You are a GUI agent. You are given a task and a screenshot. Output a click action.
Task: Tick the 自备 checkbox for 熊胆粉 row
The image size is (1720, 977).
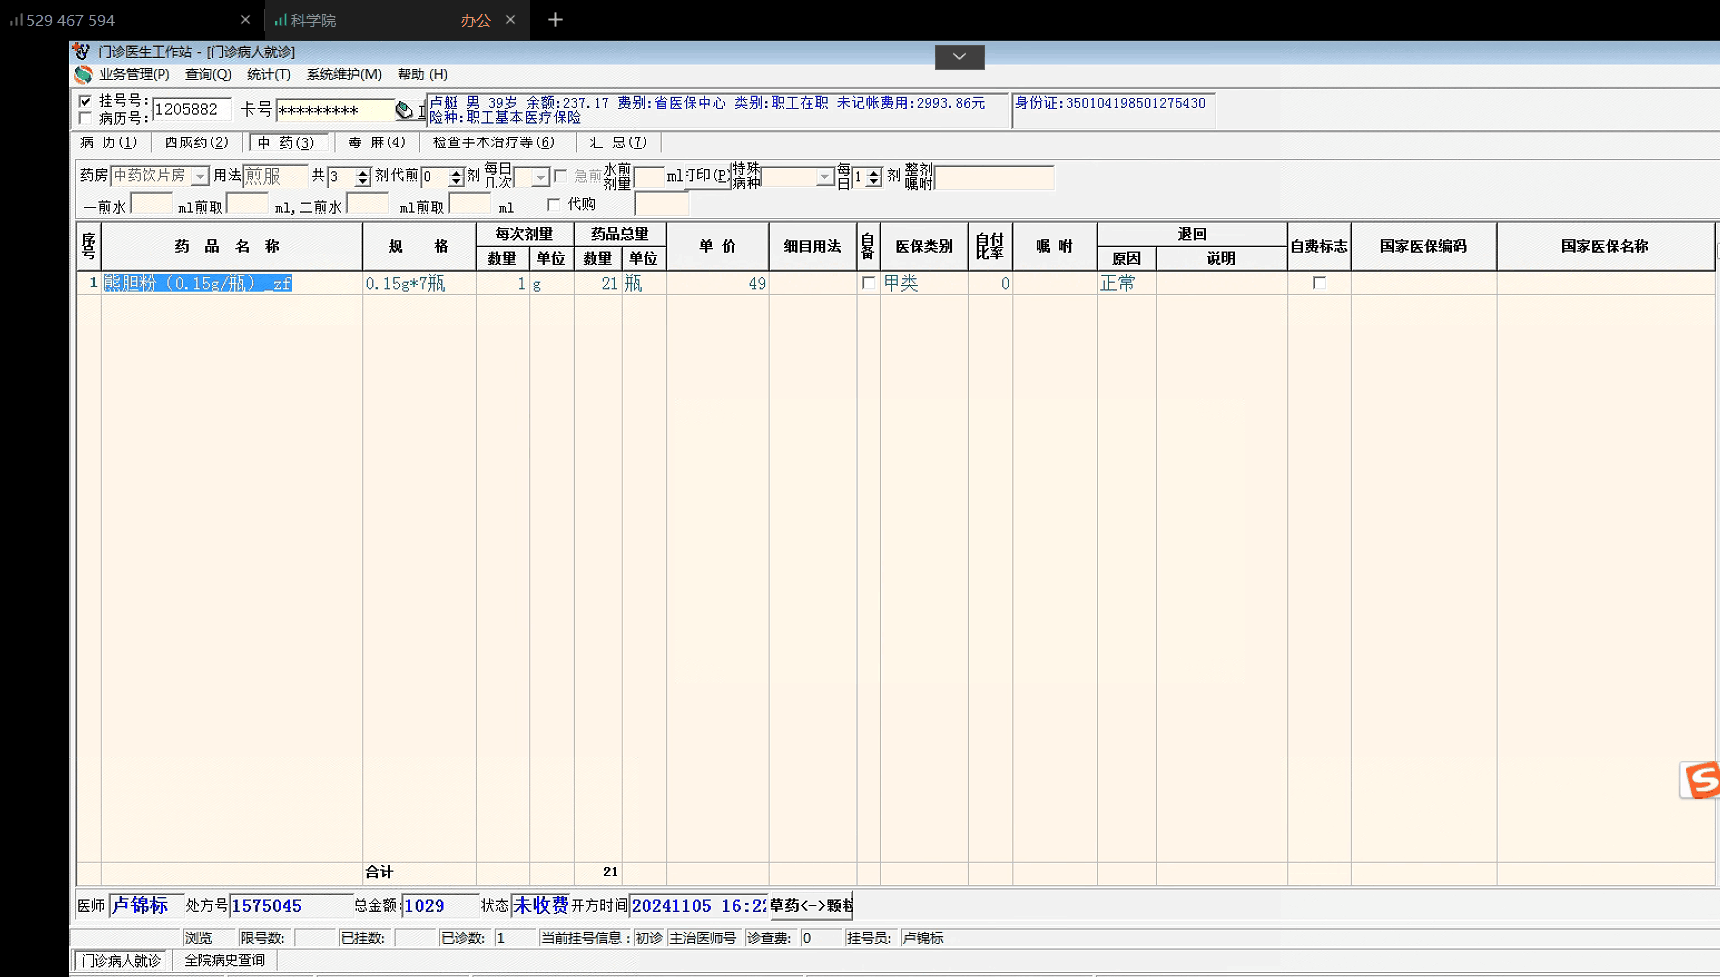[868, 283]
